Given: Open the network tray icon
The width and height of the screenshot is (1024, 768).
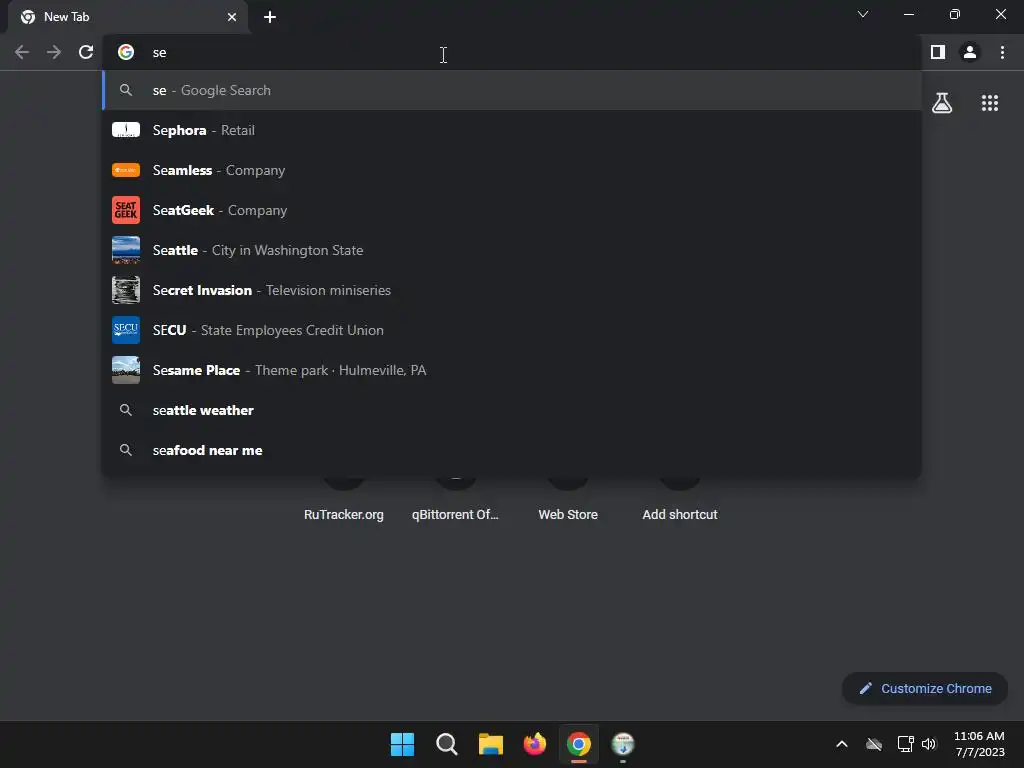Looking at the screenshot, I should [x=905, y=744].
